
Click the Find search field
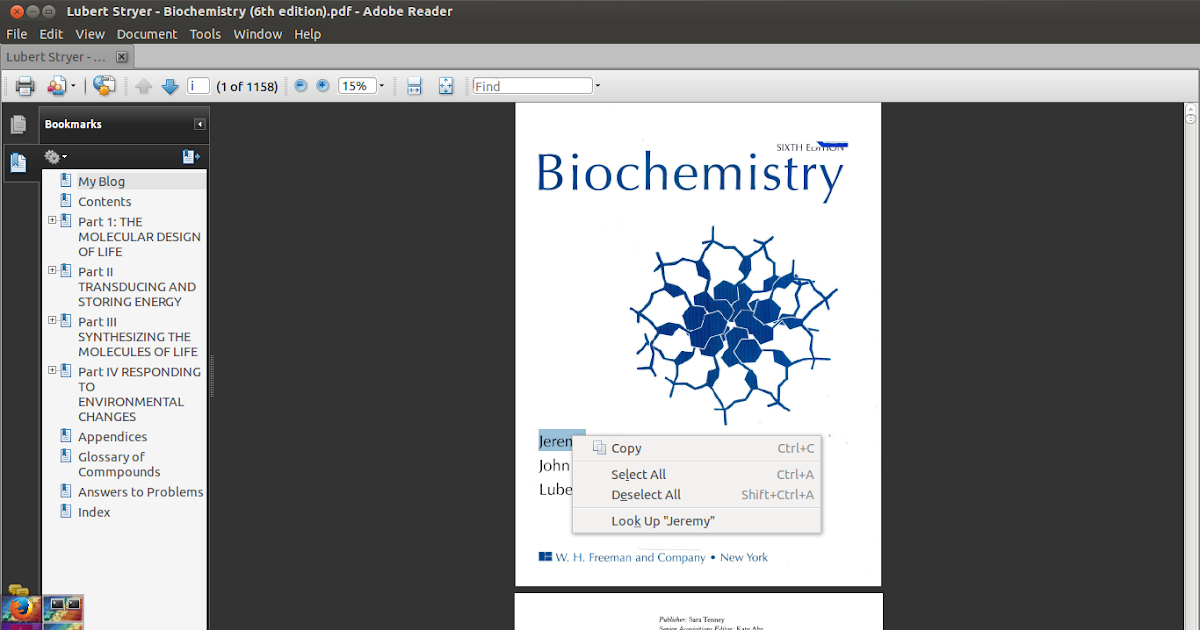[532, 86]
